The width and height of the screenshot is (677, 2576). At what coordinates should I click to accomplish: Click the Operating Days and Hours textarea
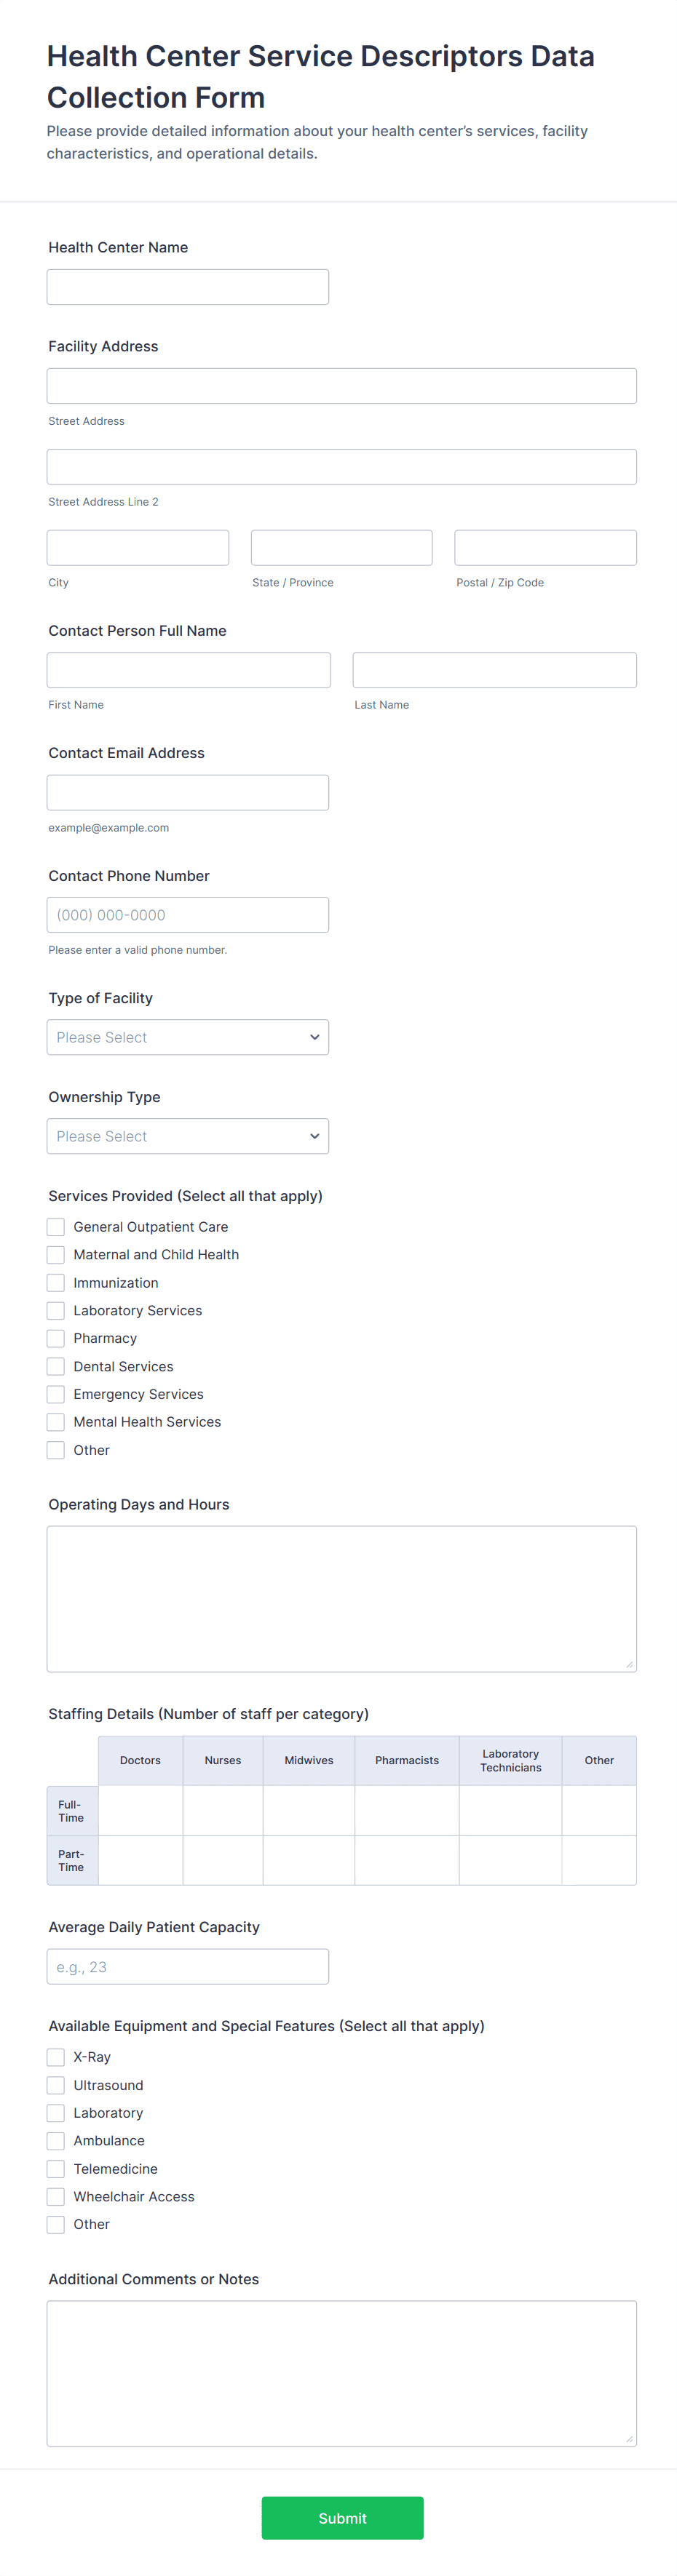[x=342, y=1599]
